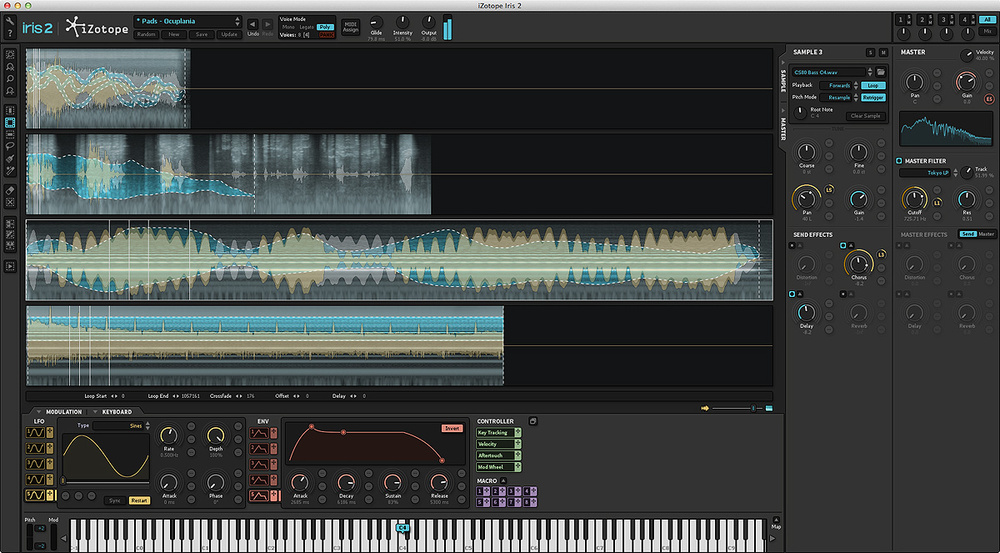Open help with the question mark icon
Viewport: 1000px width, 553px height.
(x=10, y=34)
